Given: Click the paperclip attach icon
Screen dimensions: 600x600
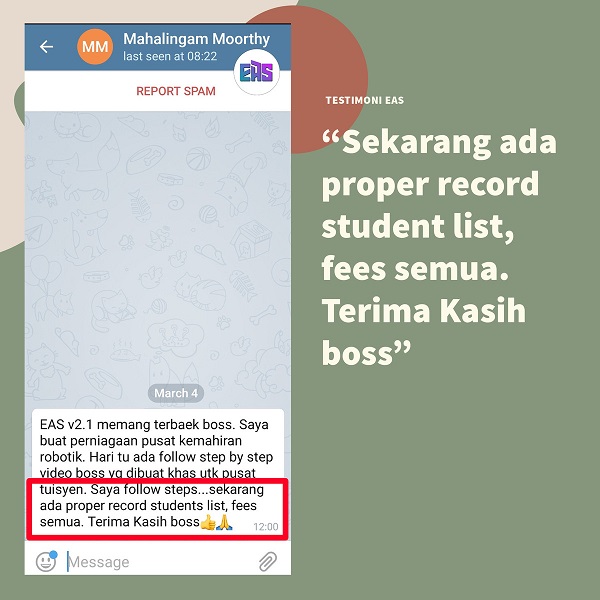Looking at the screenshot, I should pyautogui.click(x=267, y=562).
